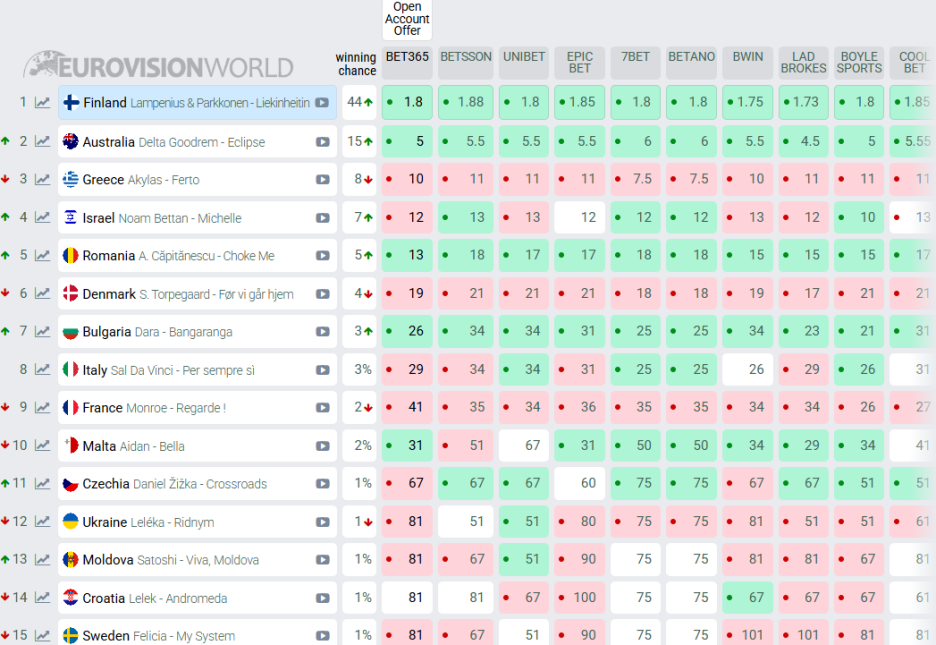Screen dimensions: 936x645
Task: Play the video for Bulgaria's Bangaranga
Action: click(x=322, y=332)
